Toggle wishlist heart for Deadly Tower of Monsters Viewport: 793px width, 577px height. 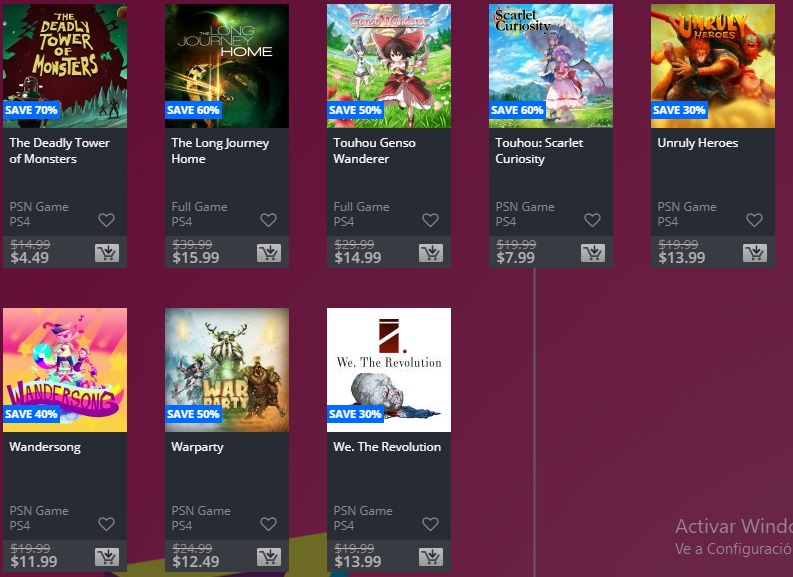[106, 220]
